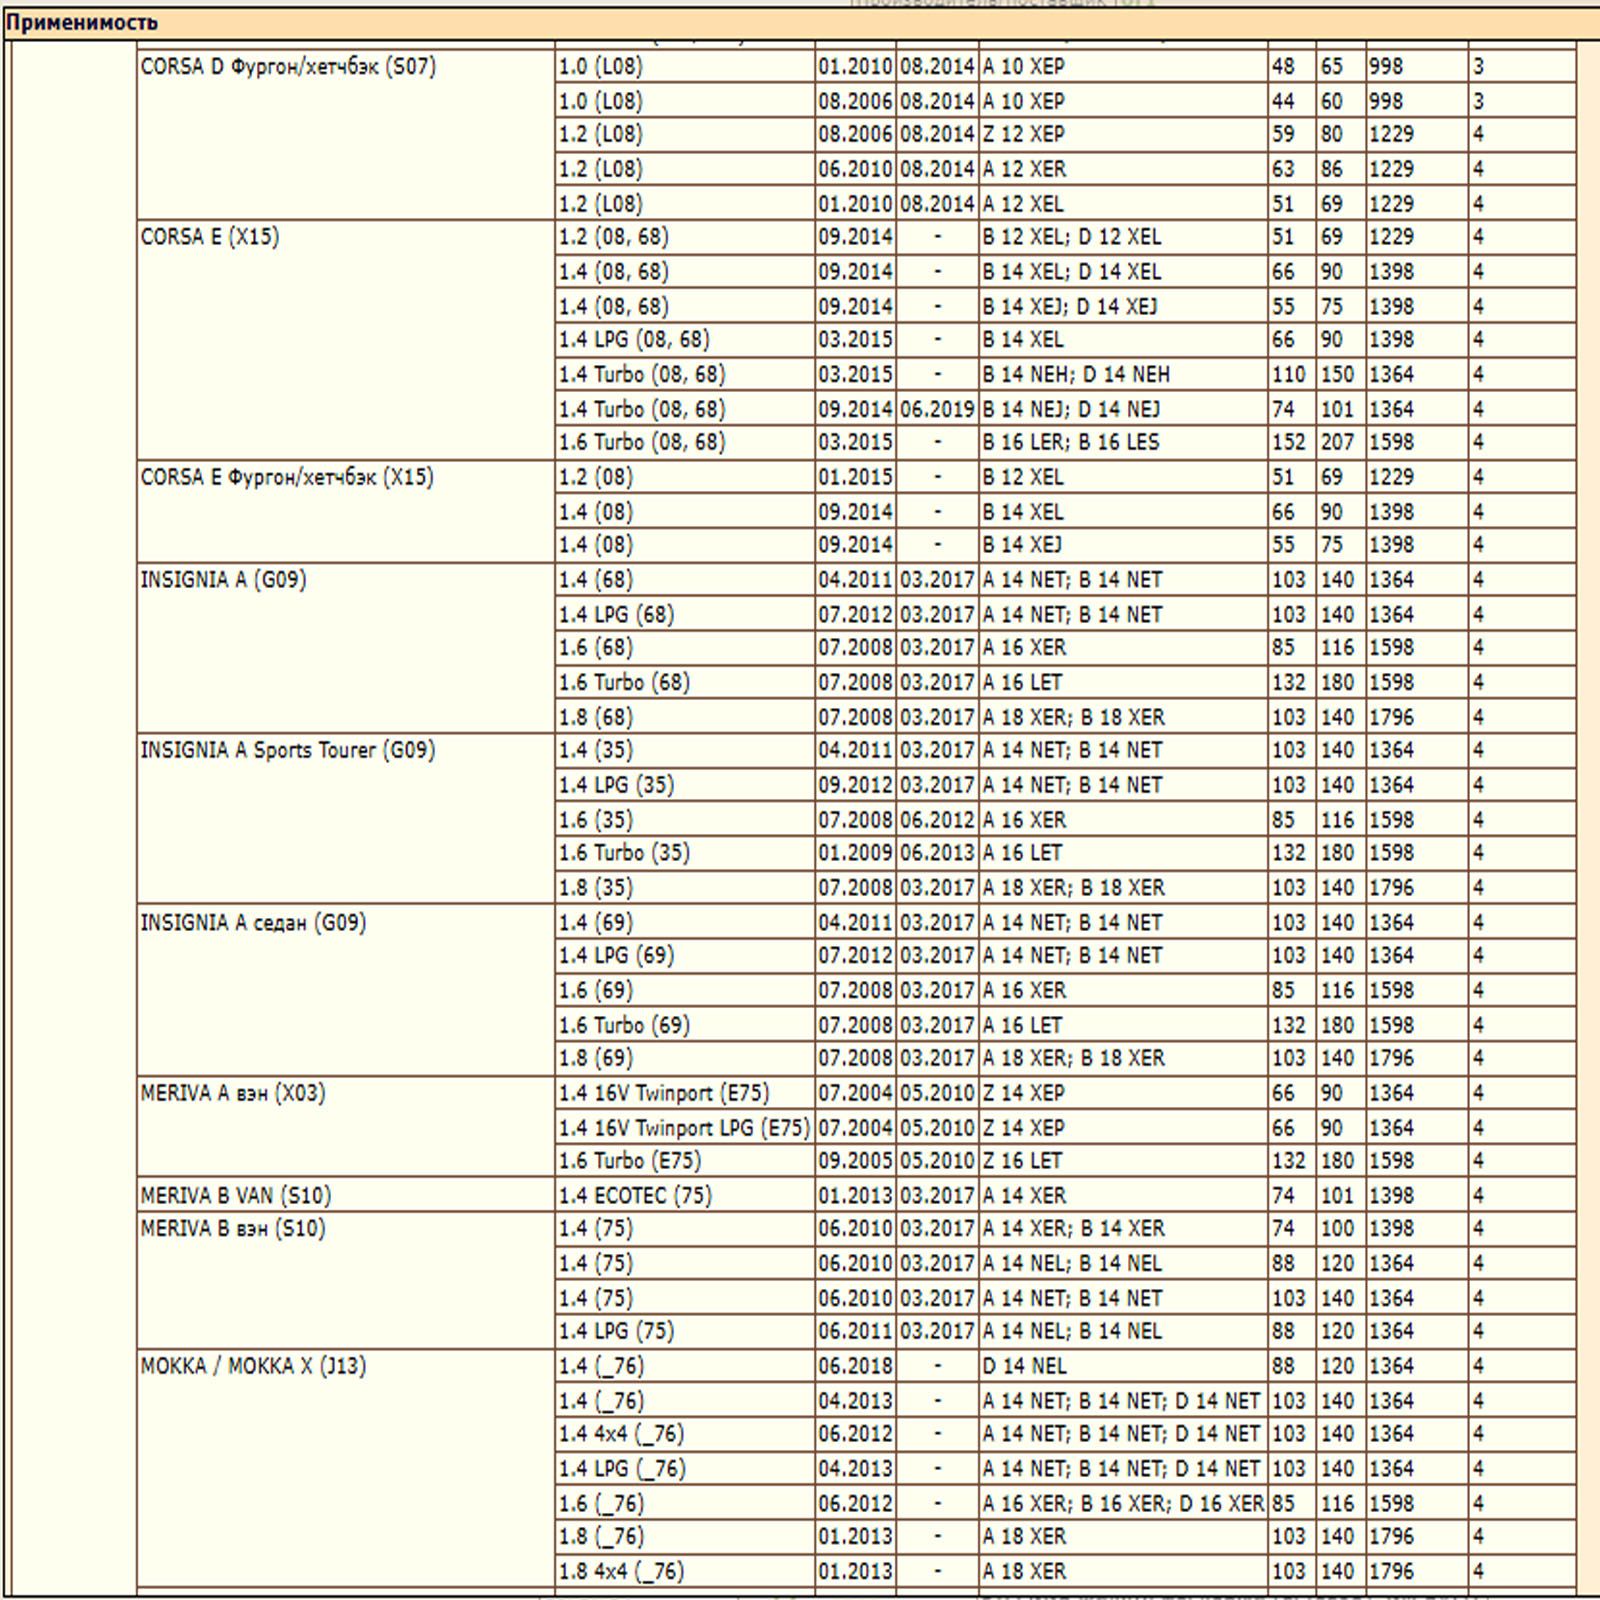
Task: Click the Применимость section header
Action: point(82,22)
